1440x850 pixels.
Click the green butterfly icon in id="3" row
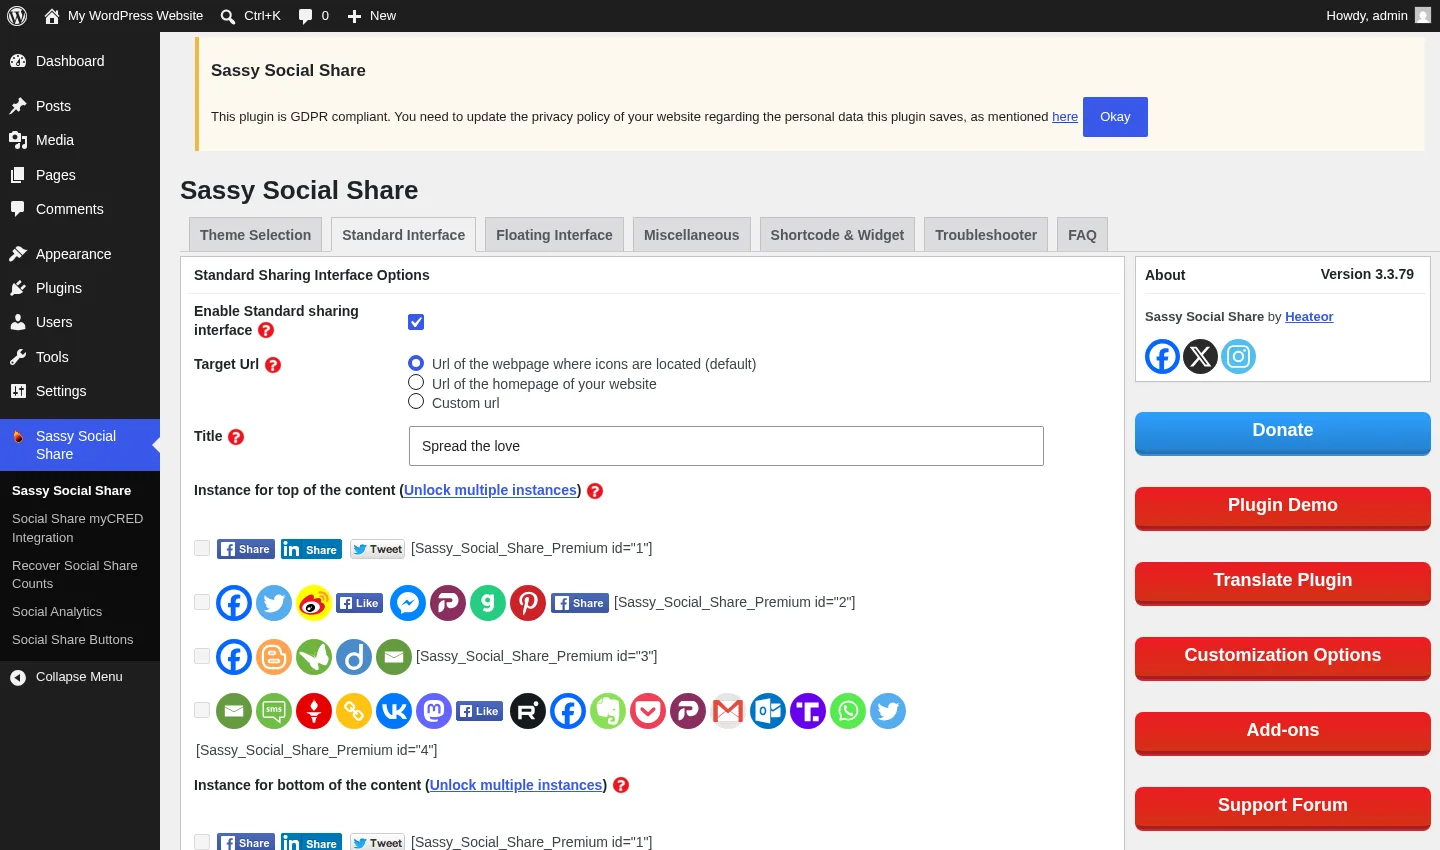pyautogui.click(x=314, y=657)
